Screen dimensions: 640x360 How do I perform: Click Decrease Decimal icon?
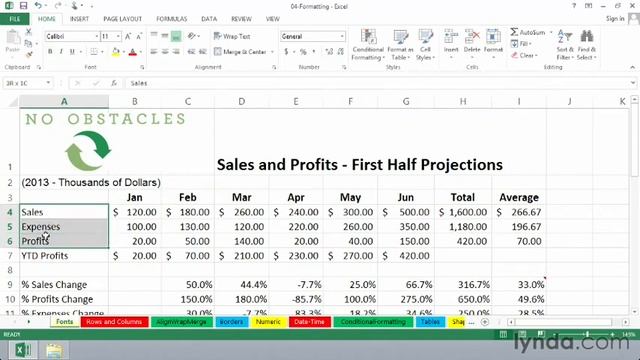pos(341,52)
